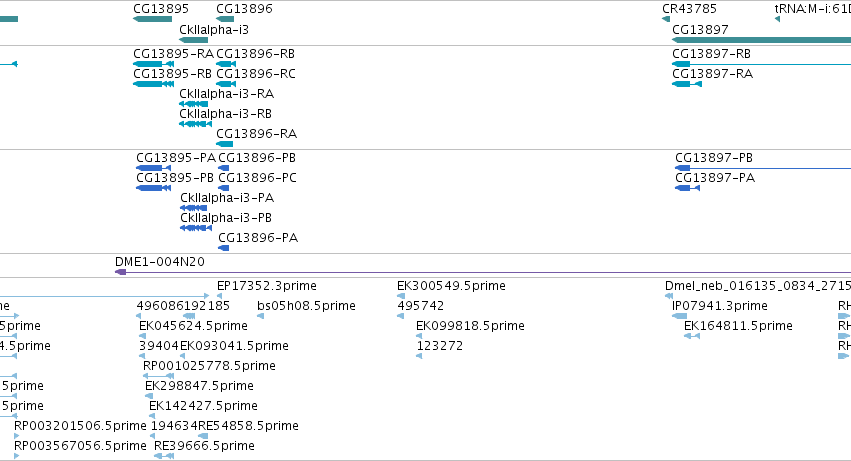Open protein CG13895-PA
Viewport: 851px width, 461px height.
[176, 158]
